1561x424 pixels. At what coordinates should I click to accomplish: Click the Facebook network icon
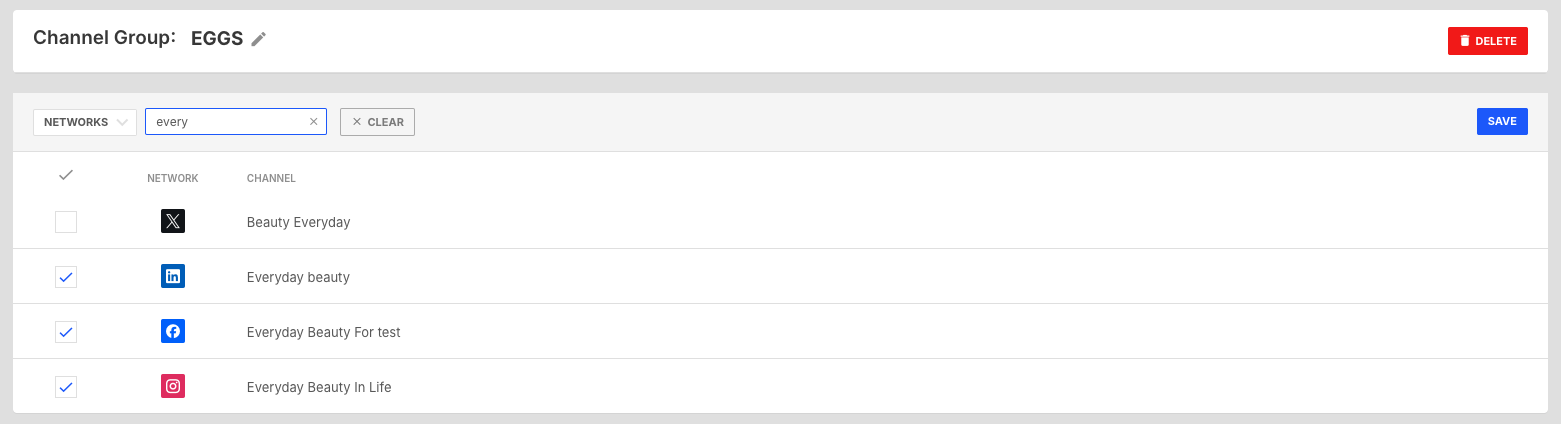(173, 332)
